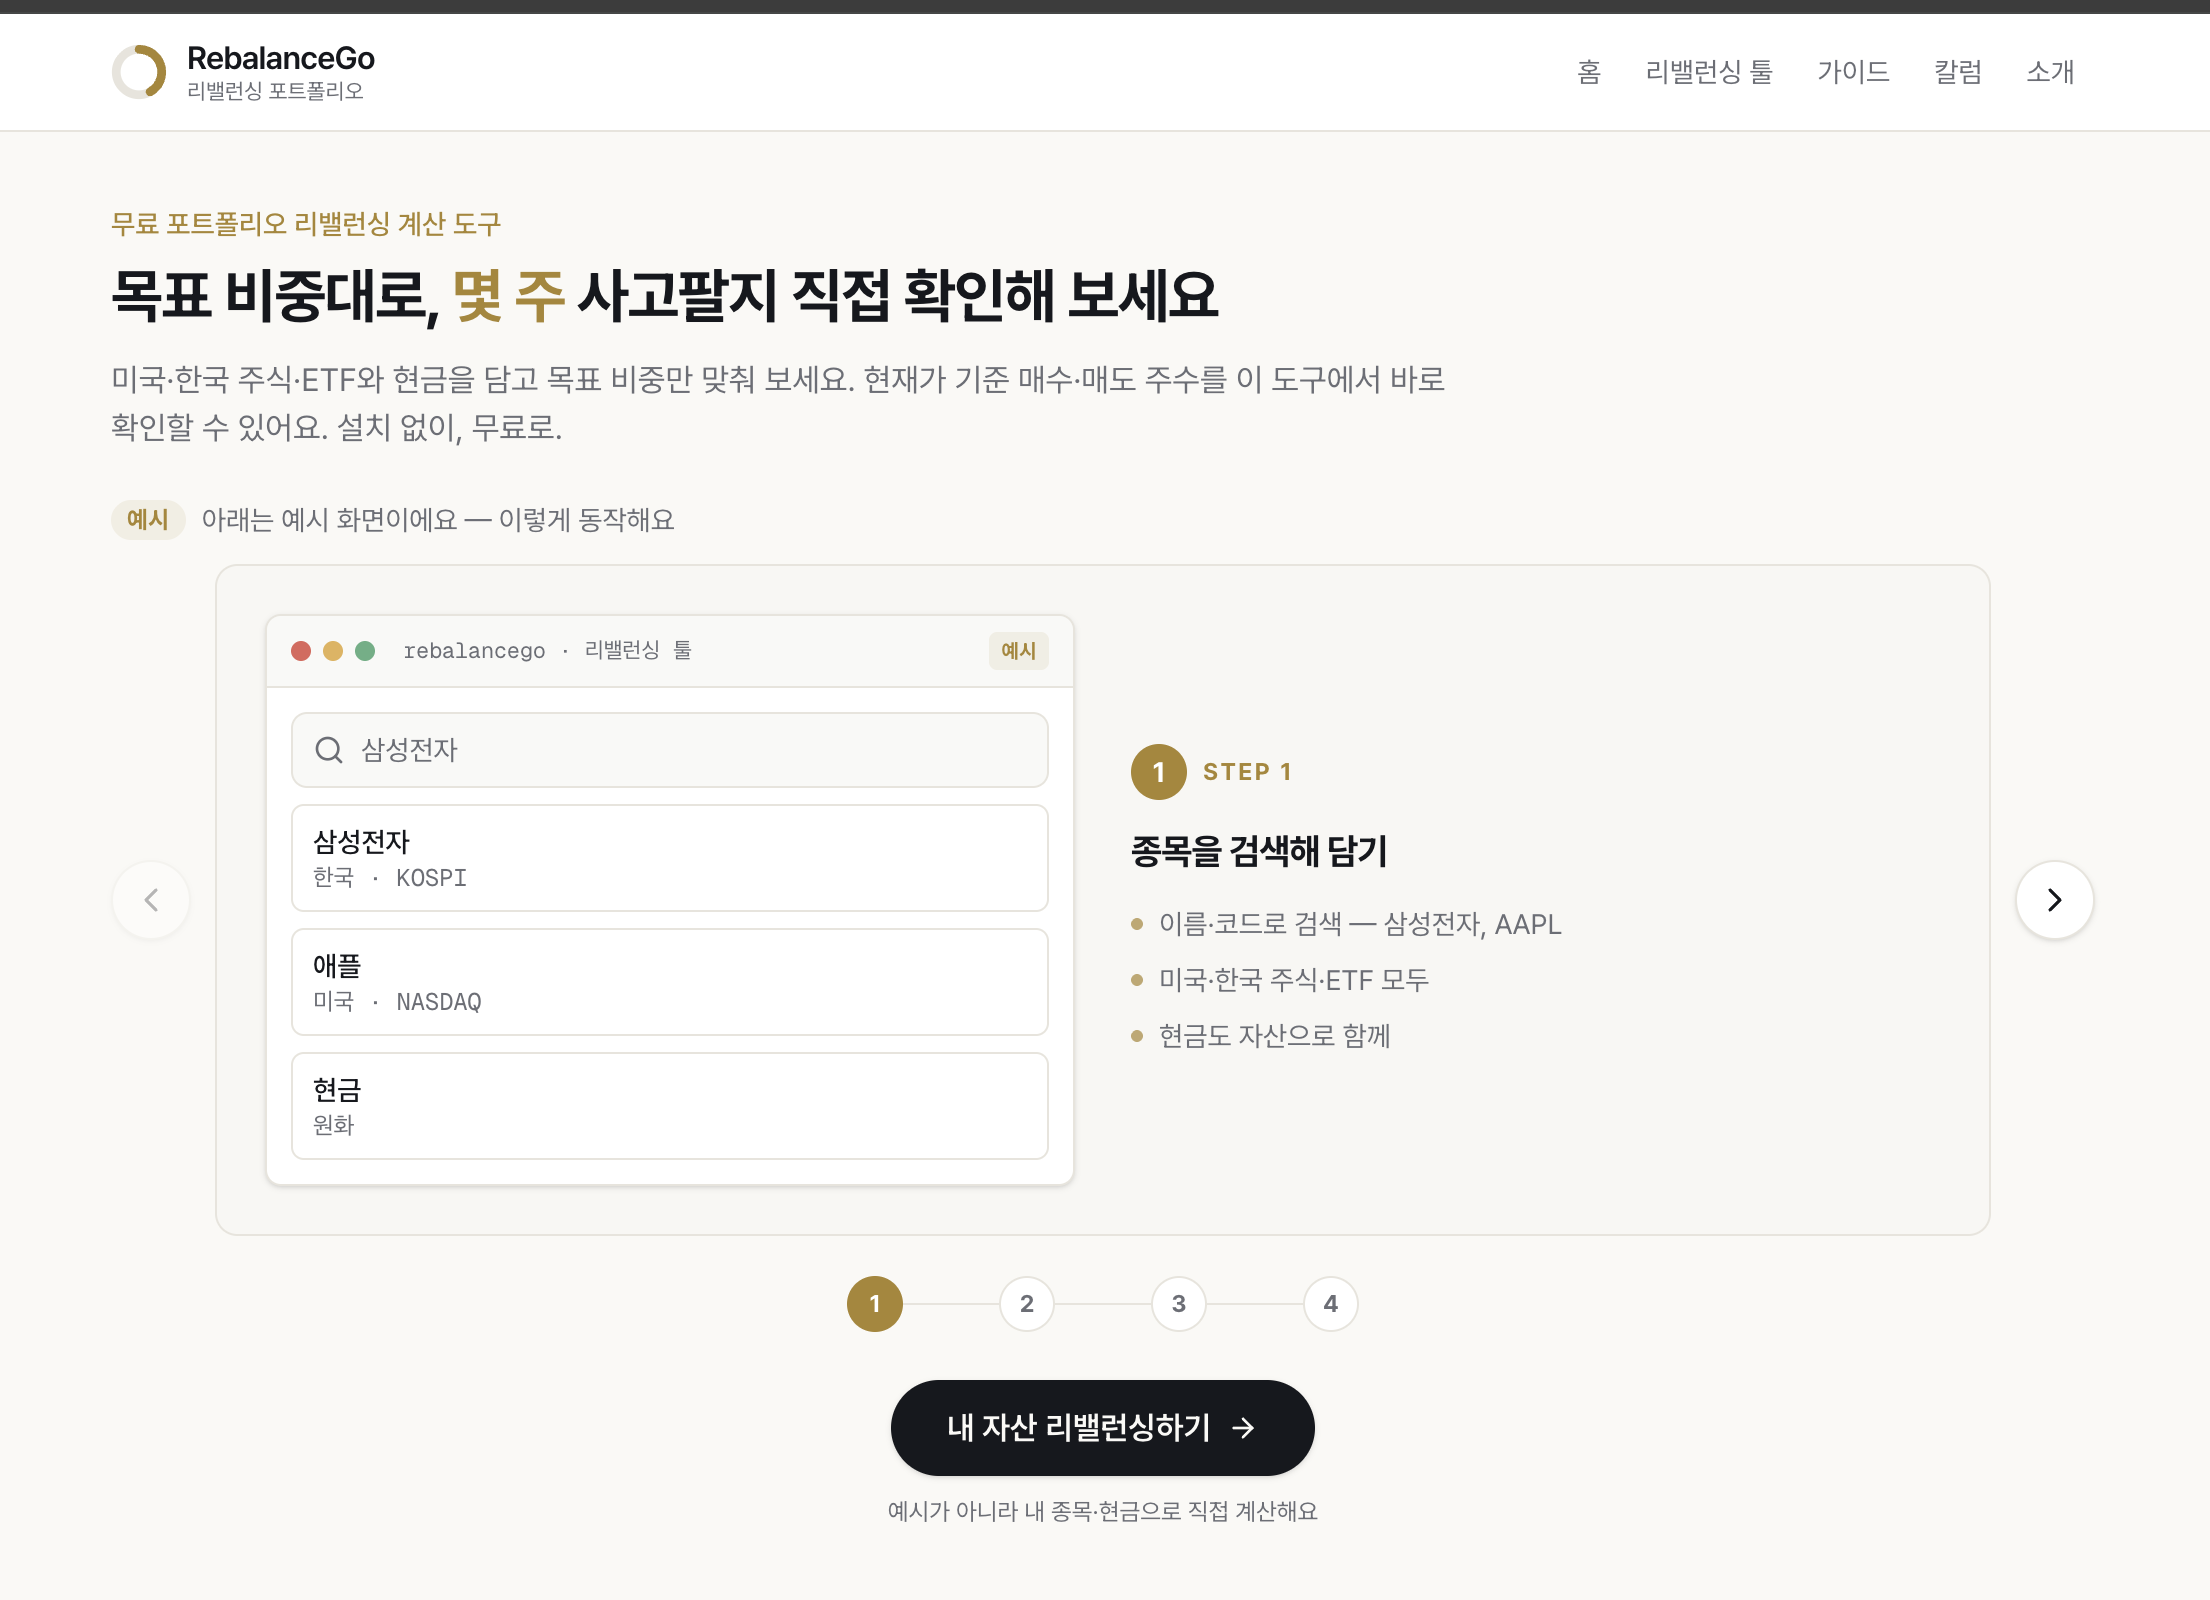
Task: Click the 예시 badge in mock window header
Action: coord(1019,651)
